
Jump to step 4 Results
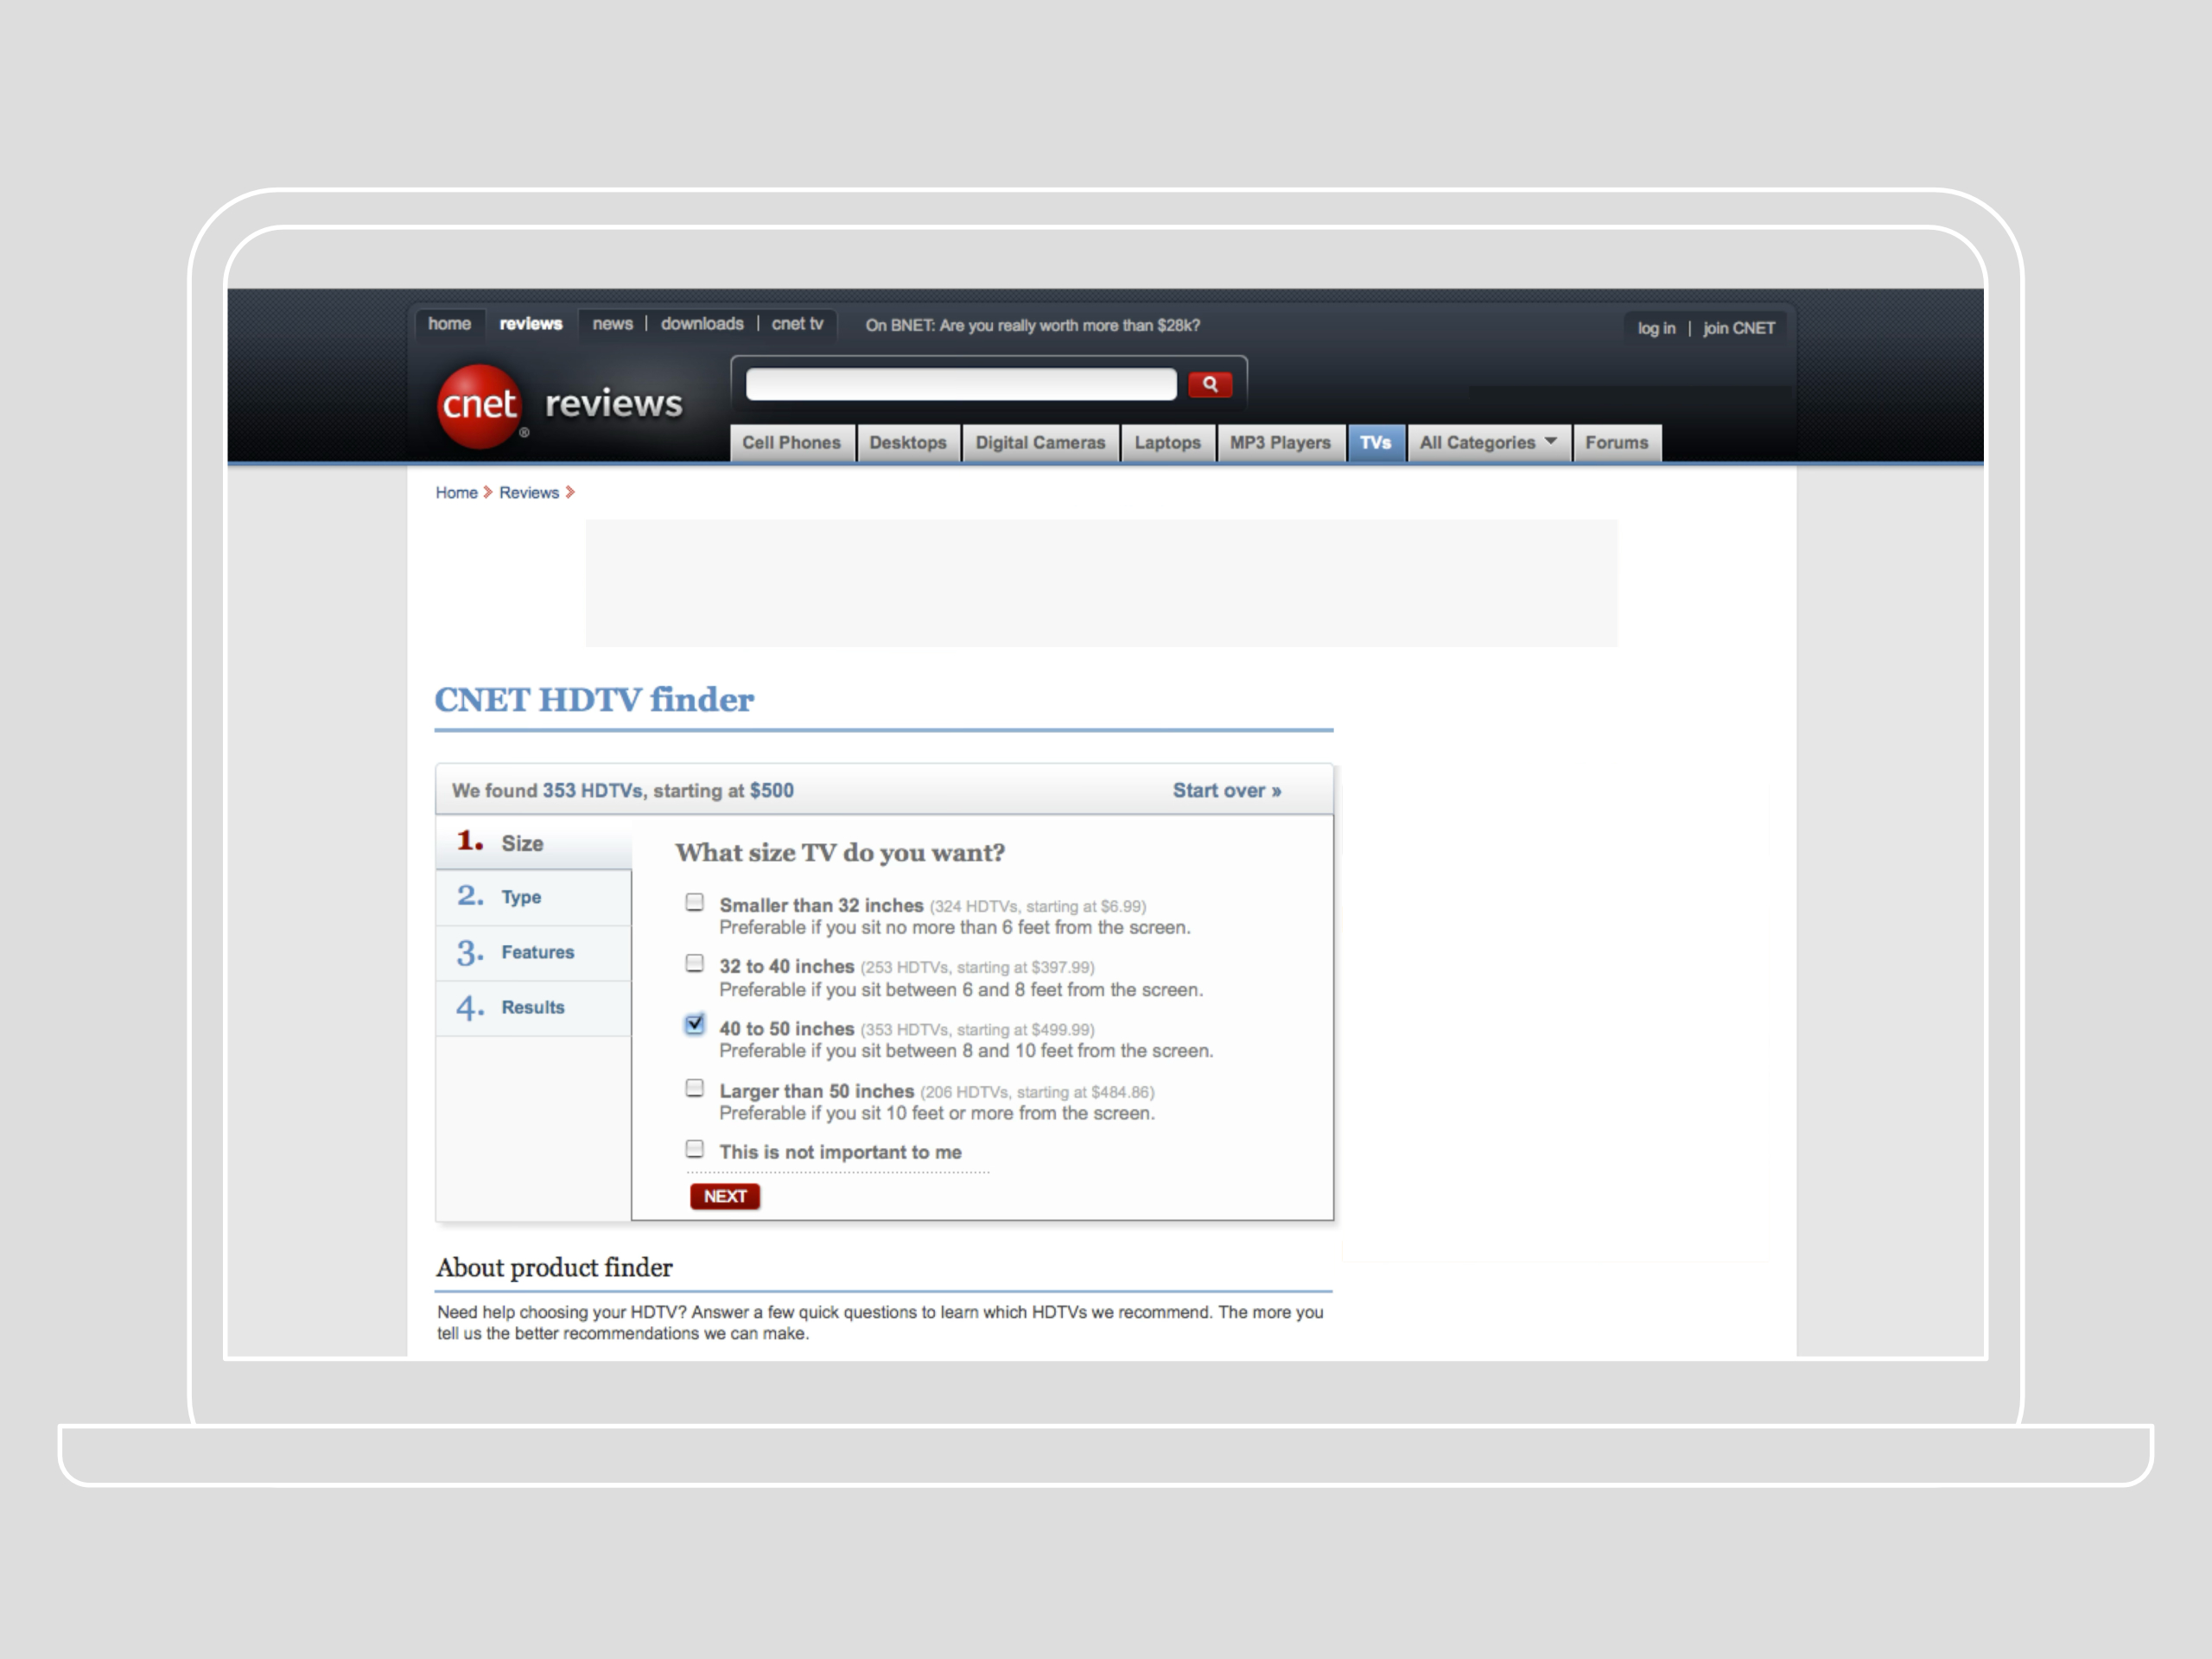532,1007
